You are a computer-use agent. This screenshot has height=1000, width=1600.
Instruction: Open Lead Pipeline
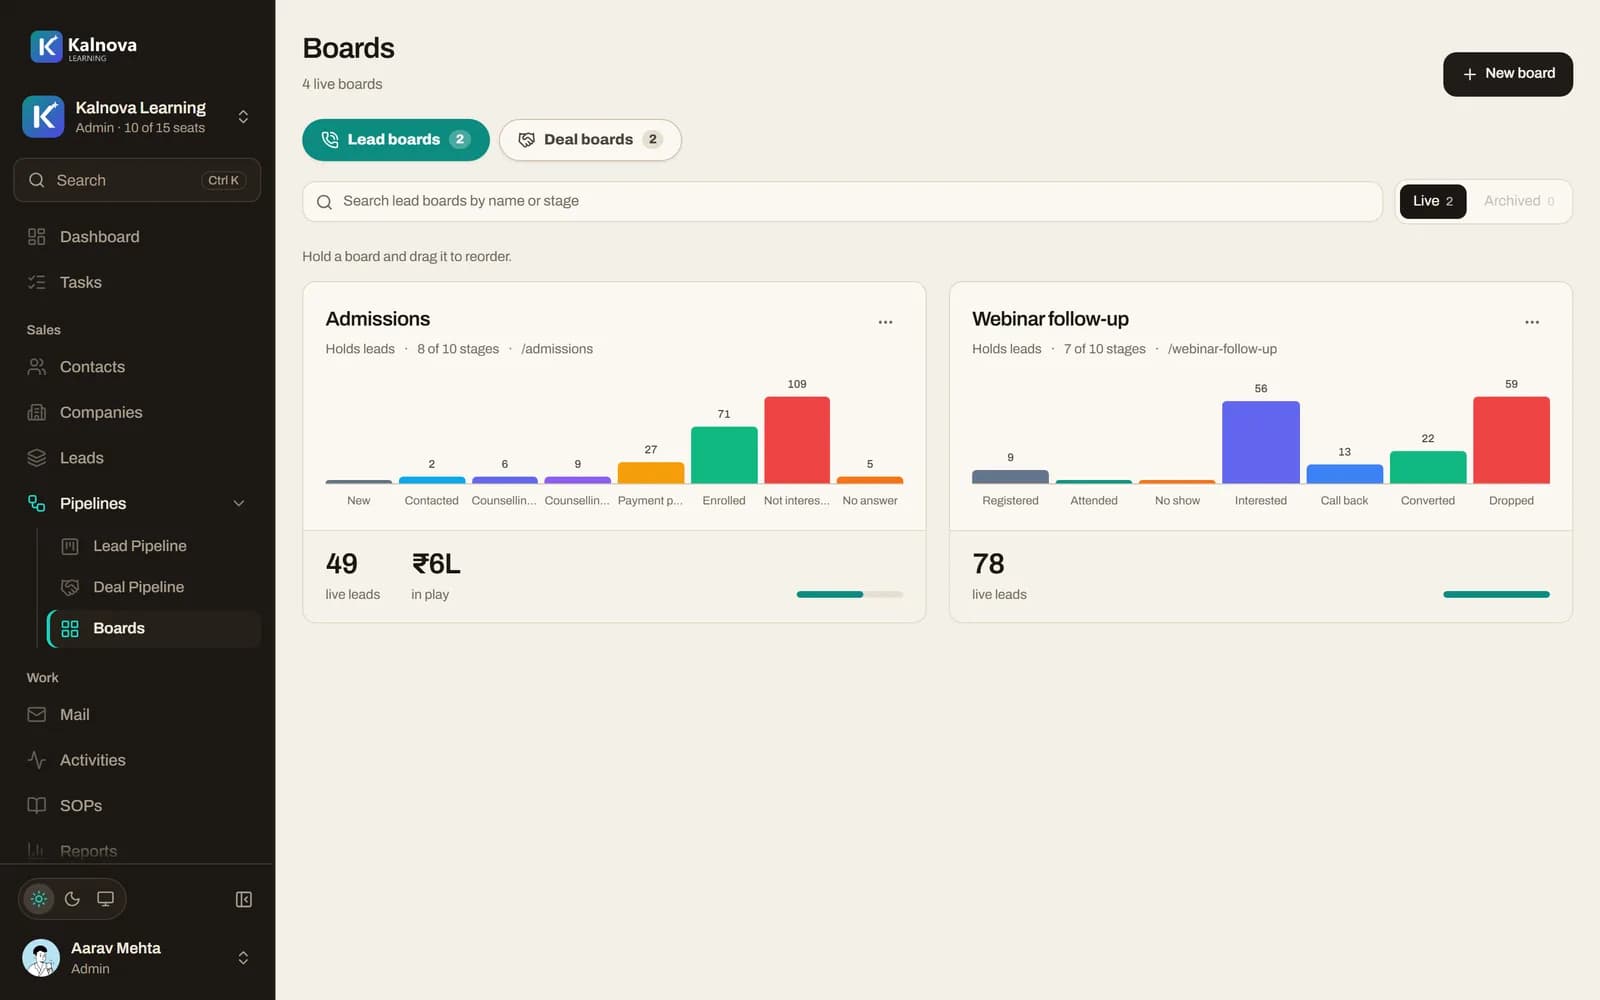click(153, 546)
